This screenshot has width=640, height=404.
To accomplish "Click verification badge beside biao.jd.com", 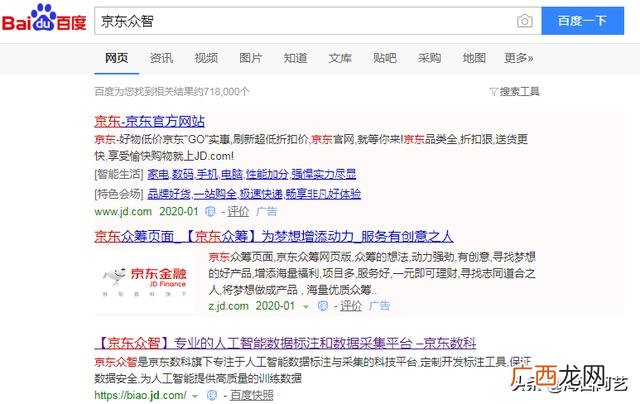I will [212, 395].
